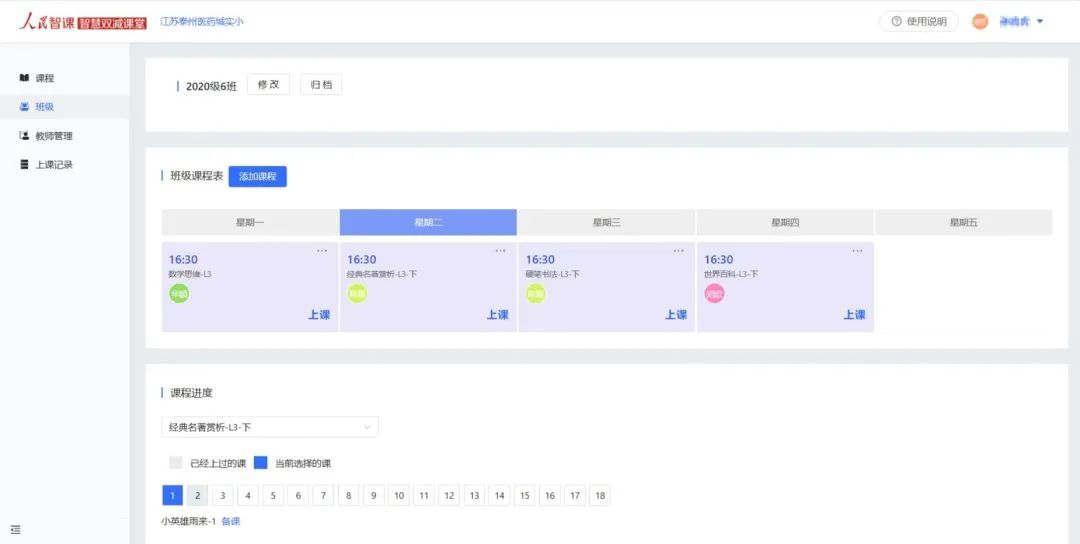Viewport: 1080px width, 544px height.
Task: Open more options on 数学思维-L3 card
Action: (x=322, y=251)
